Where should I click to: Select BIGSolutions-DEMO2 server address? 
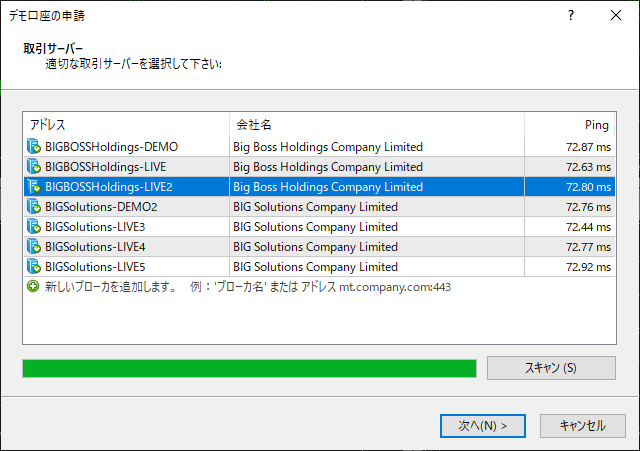coord(101,207)
